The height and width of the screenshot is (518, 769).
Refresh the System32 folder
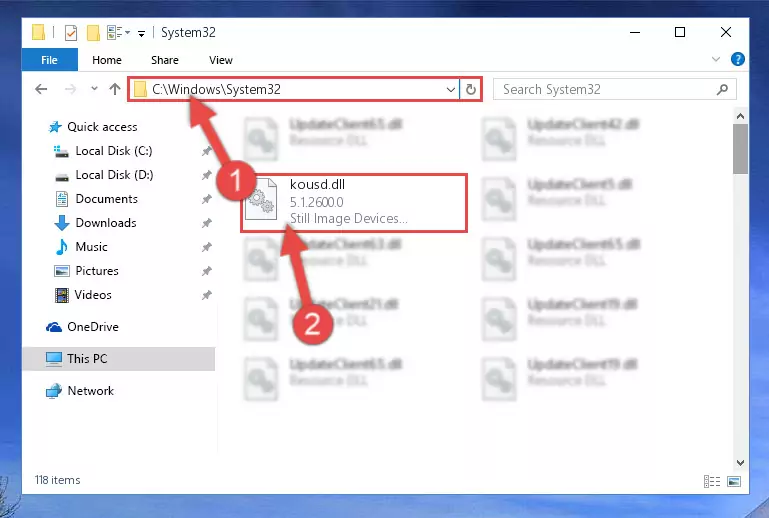(471, 89)
